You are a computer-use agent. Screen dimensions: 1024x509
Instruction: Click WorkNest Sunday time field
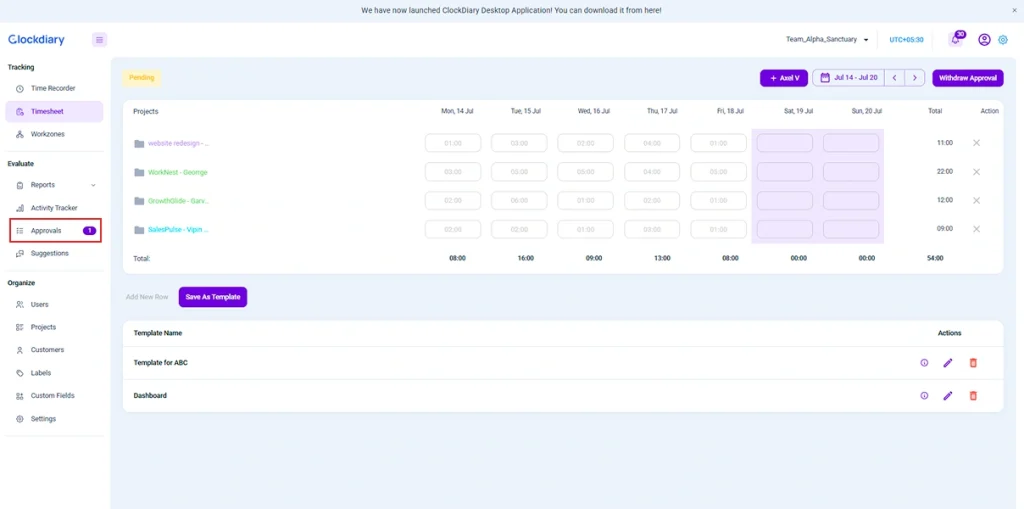851,172
